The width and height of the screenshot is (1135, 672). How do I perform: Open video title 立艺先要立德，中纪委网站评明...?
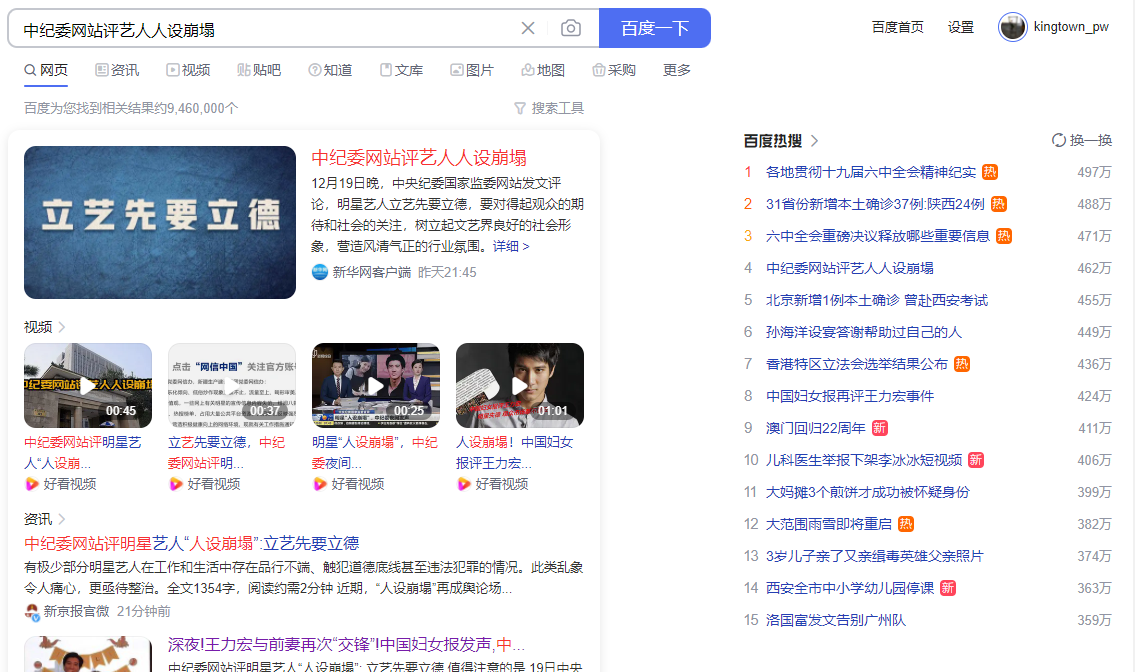227,453
